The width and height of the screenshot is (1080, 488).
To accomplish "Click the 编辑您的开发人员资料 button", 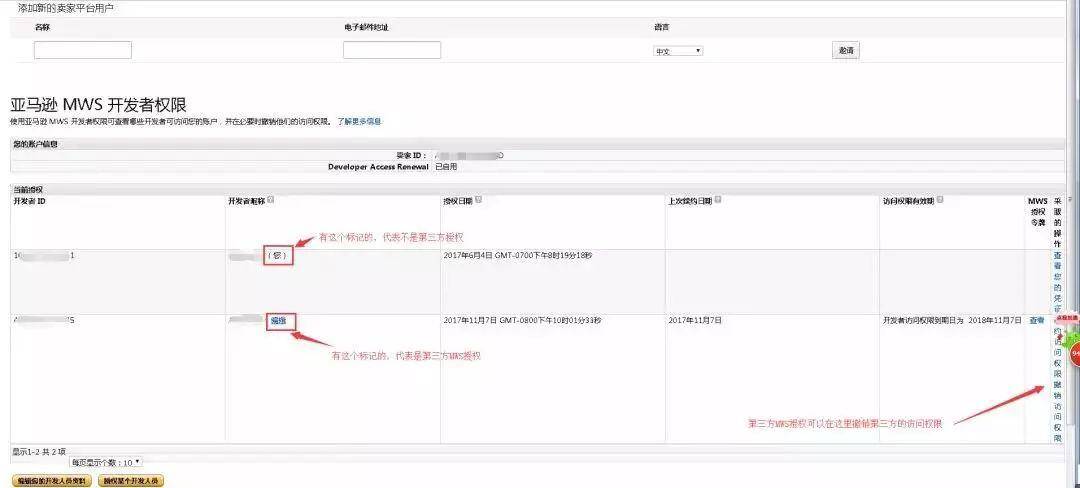I will click(x=52, y=481).
